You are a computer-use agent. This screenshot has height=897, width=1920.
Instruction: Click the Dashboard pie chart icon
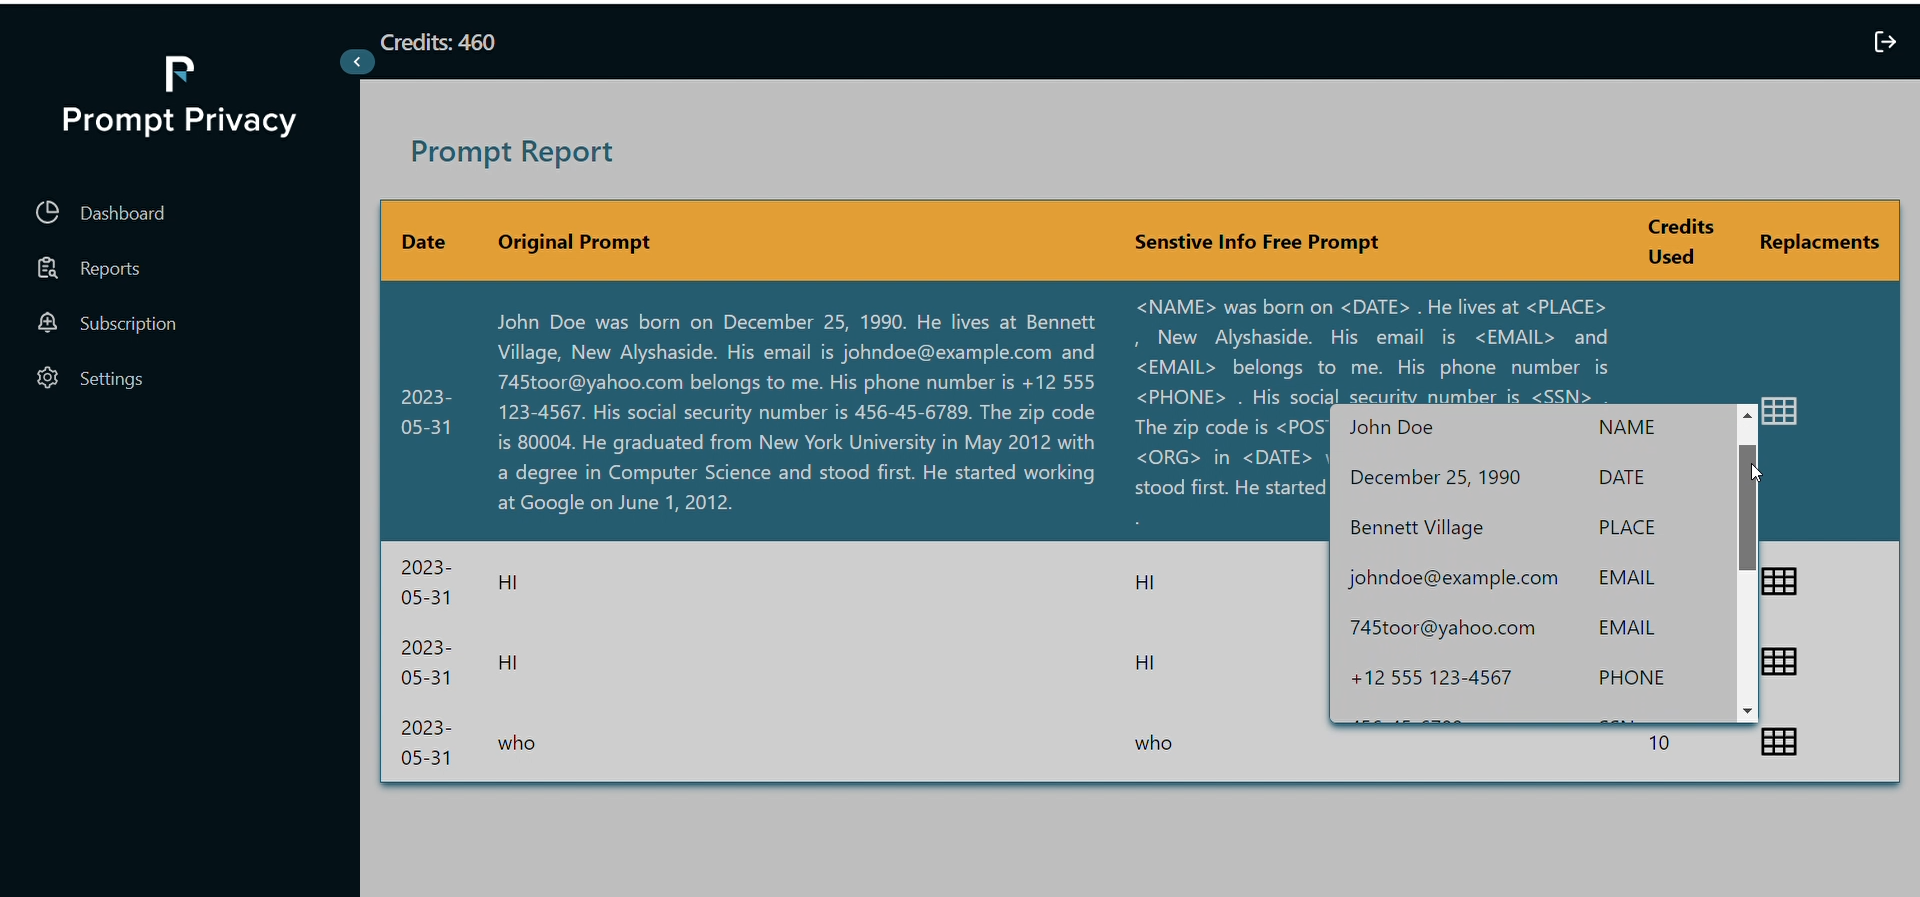pyautogui.click(x=47, y=212)
